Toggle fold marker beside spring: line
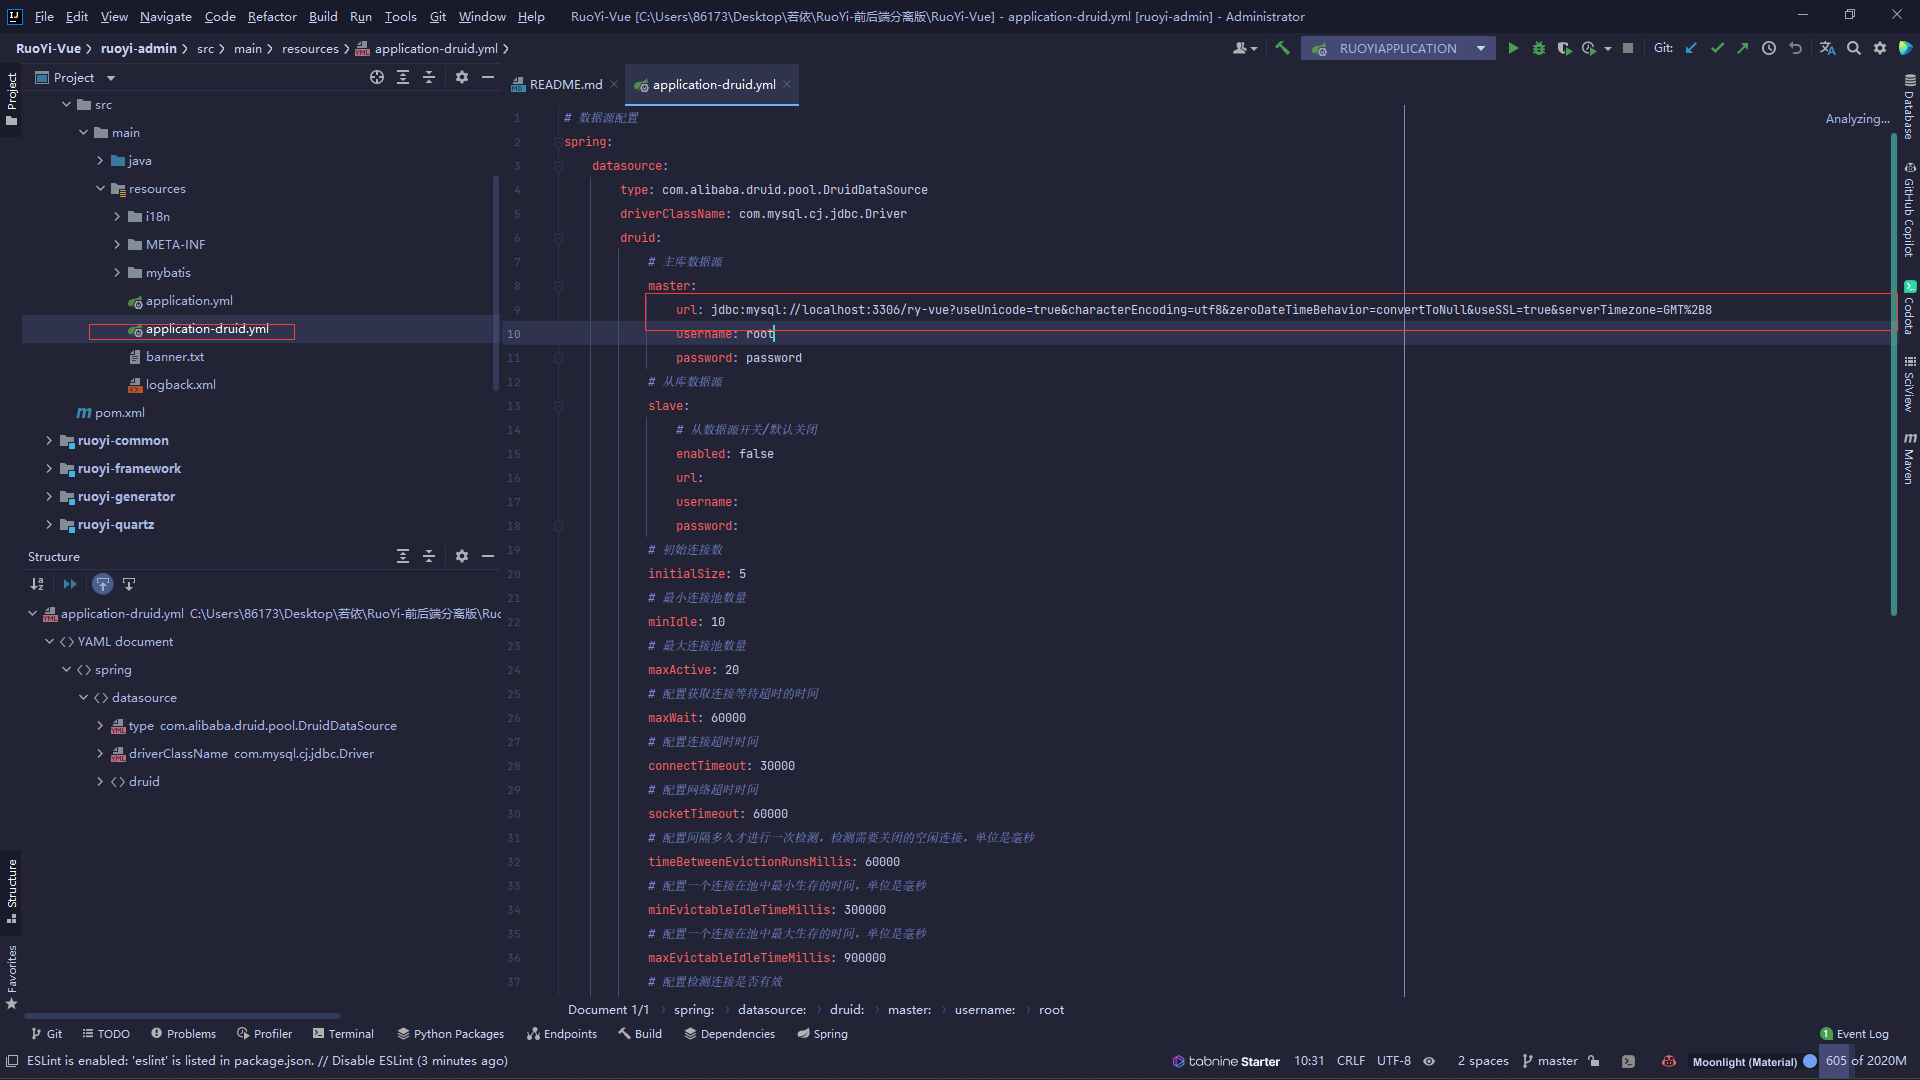 tap(558, 142)
